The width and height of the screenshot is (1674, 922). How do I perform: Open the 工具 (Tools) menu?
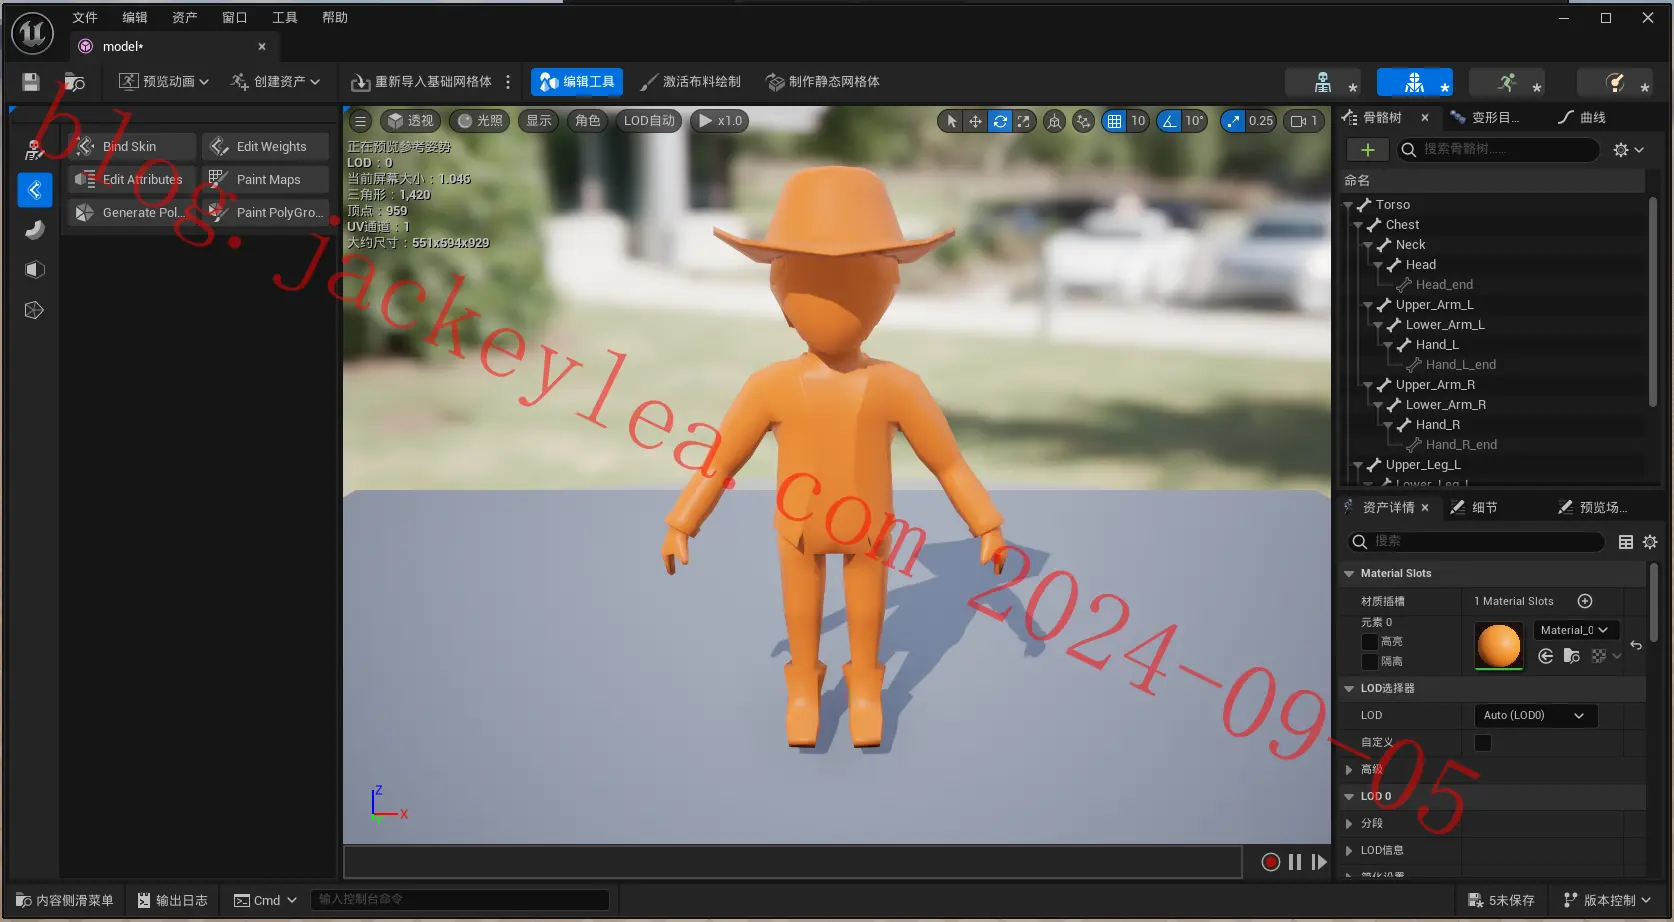click(x=285, y=17)
